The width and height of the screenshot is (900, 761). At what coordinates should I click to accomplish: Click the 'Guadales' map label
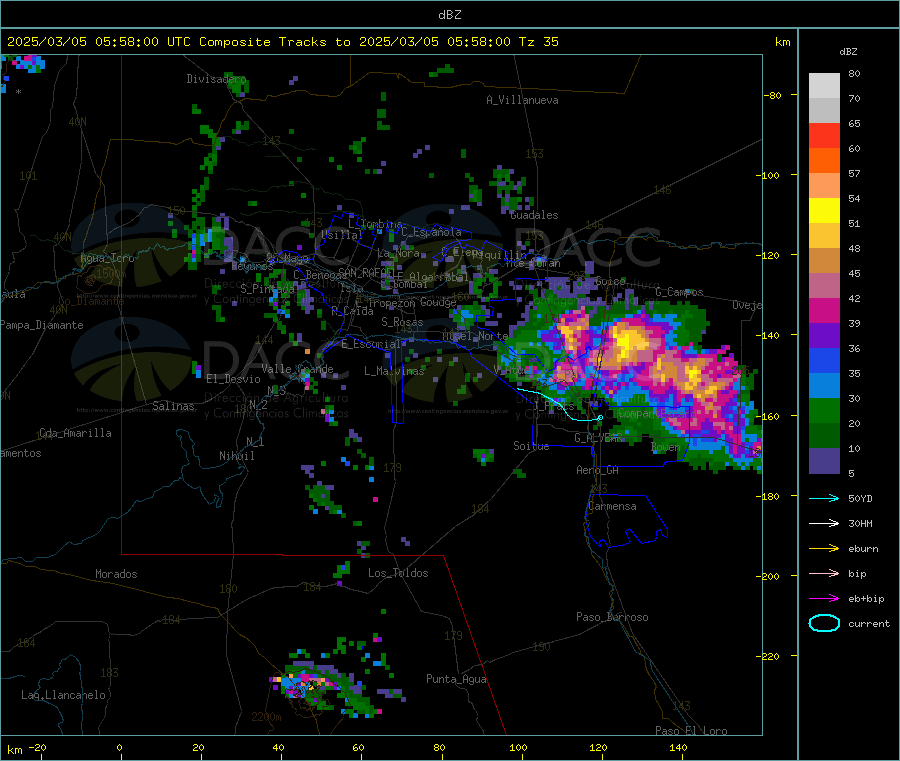coord(534,215)
